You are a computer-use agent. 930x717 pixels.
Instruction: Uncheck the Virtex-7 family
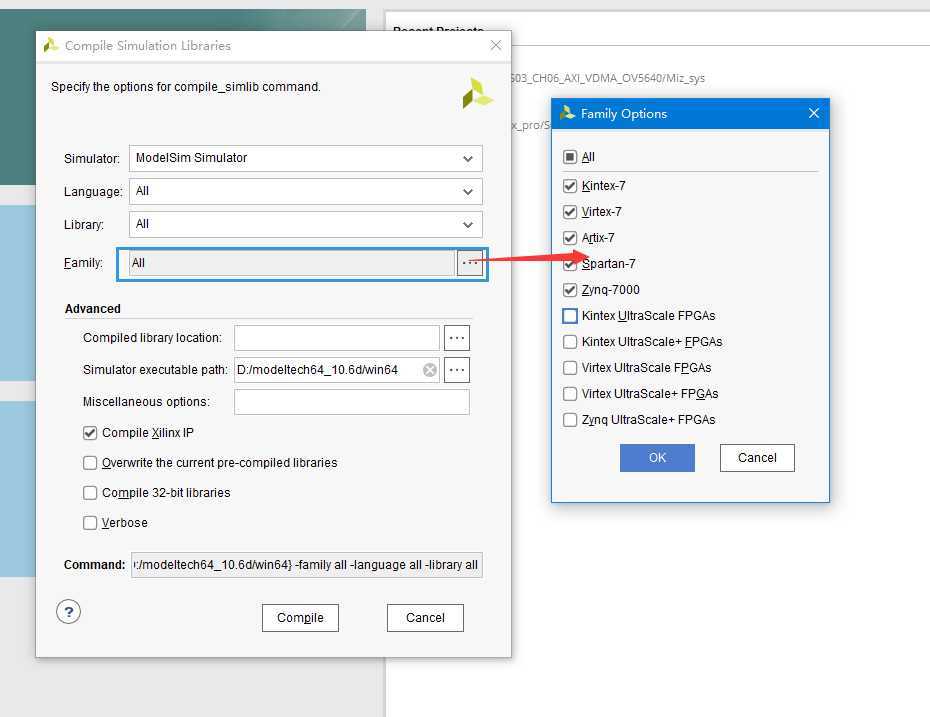coord(569,212)
